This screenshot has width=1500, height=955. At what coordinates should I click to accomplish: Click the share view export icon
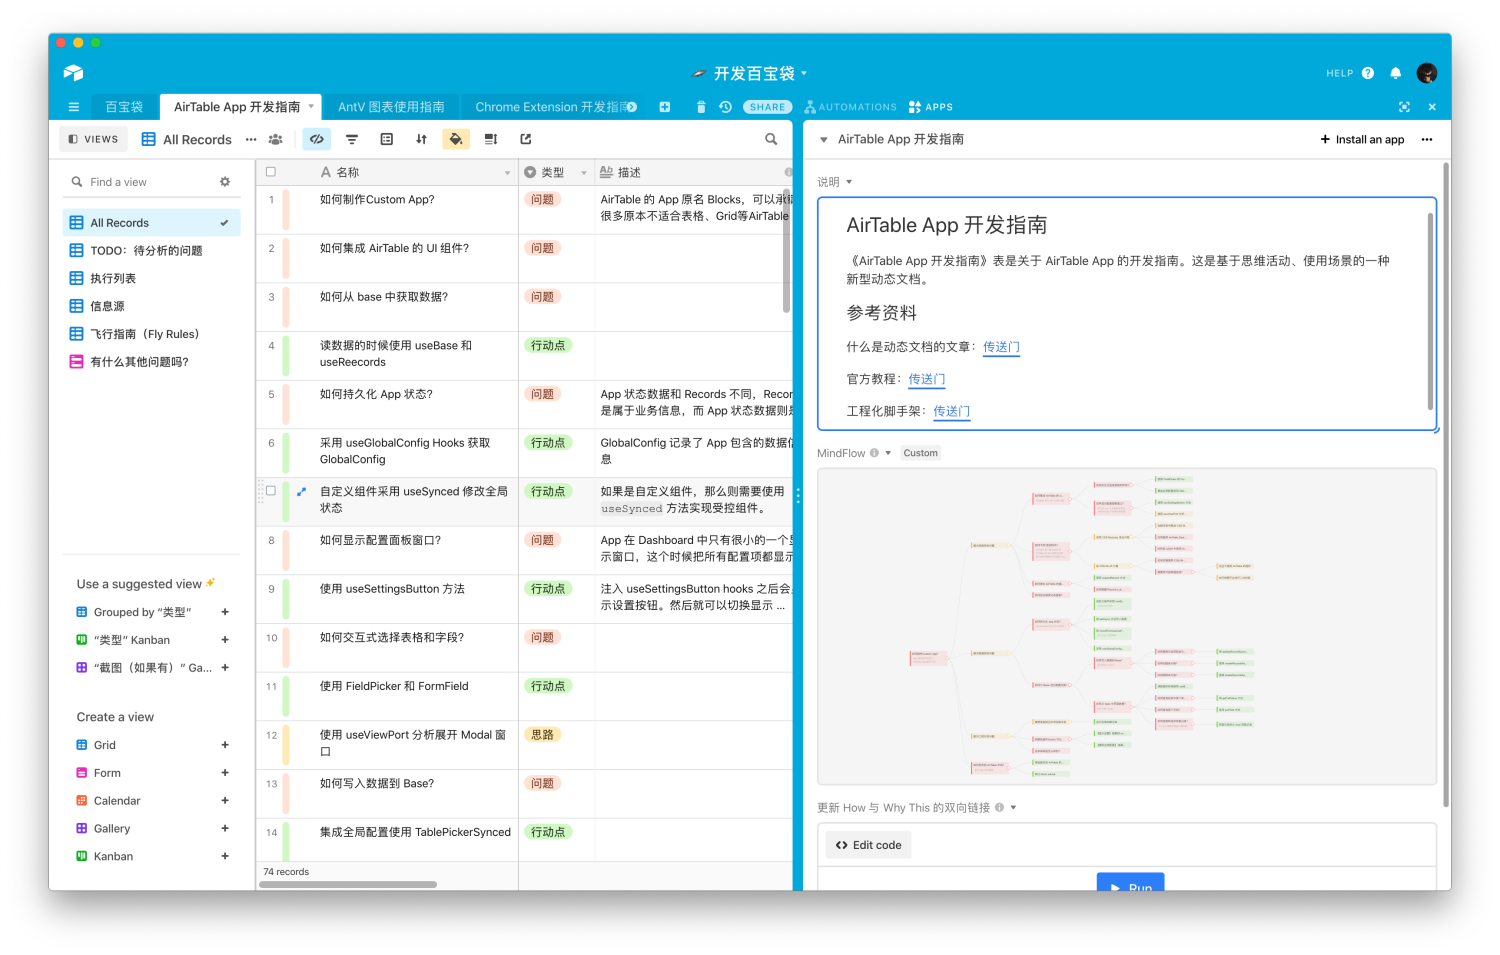(526, 139)
